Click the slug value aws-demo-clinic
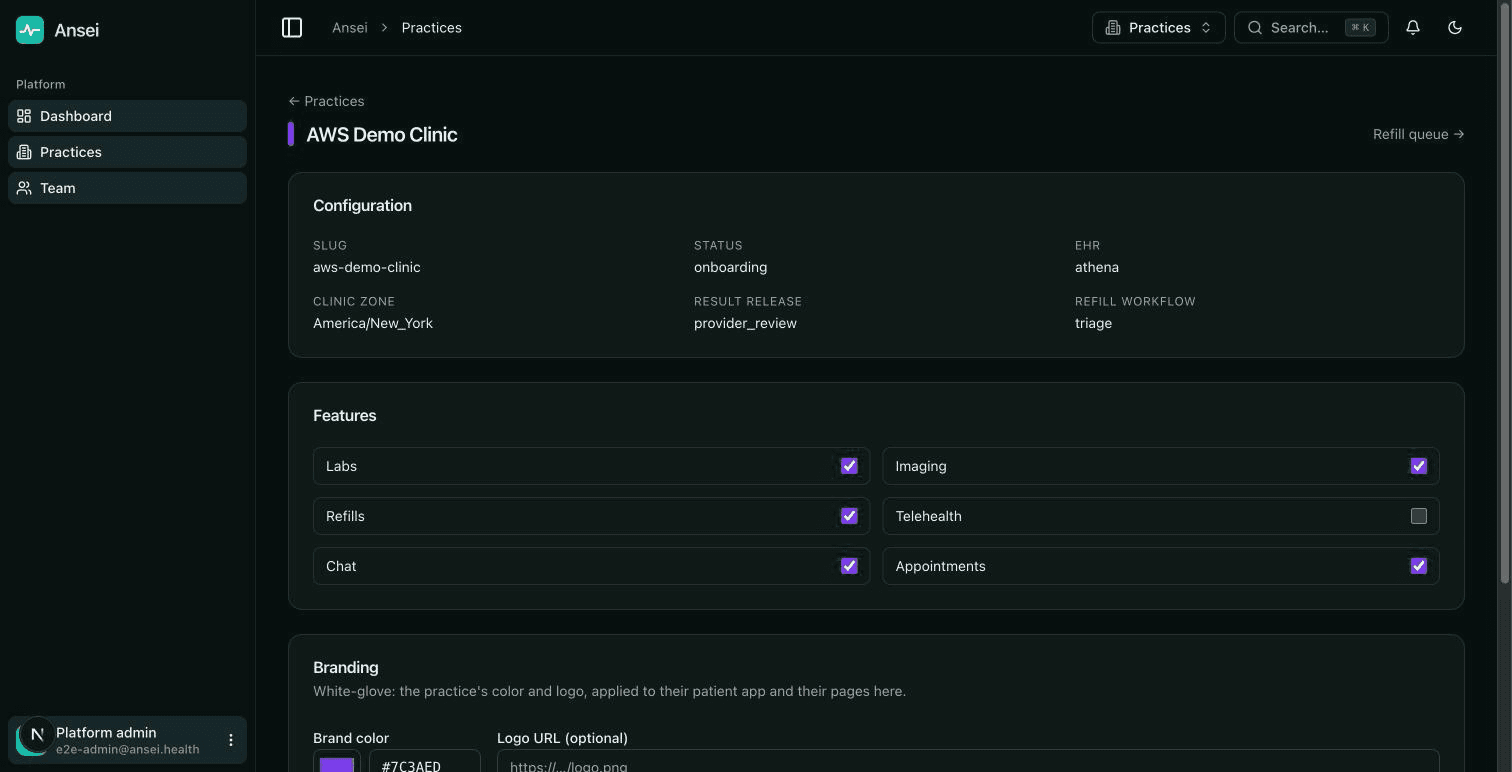1512x772 pixels. pos(367,267)
